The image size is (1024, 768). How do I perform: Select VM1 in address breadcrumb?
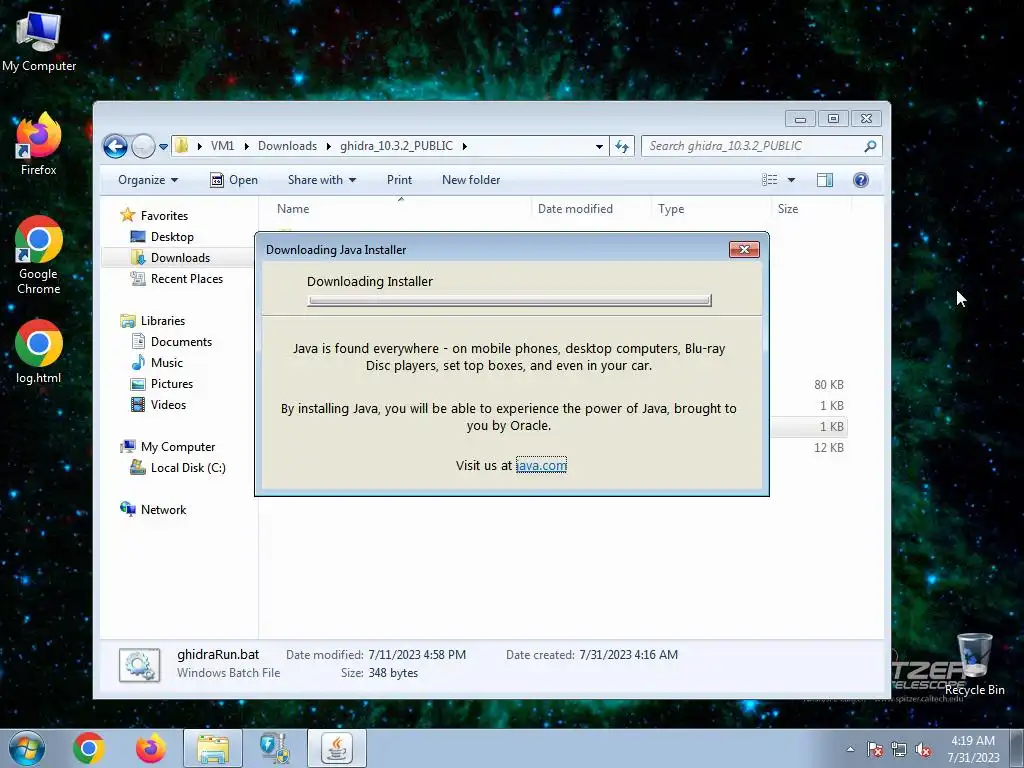pyautogui.click(x=222, y=146)
